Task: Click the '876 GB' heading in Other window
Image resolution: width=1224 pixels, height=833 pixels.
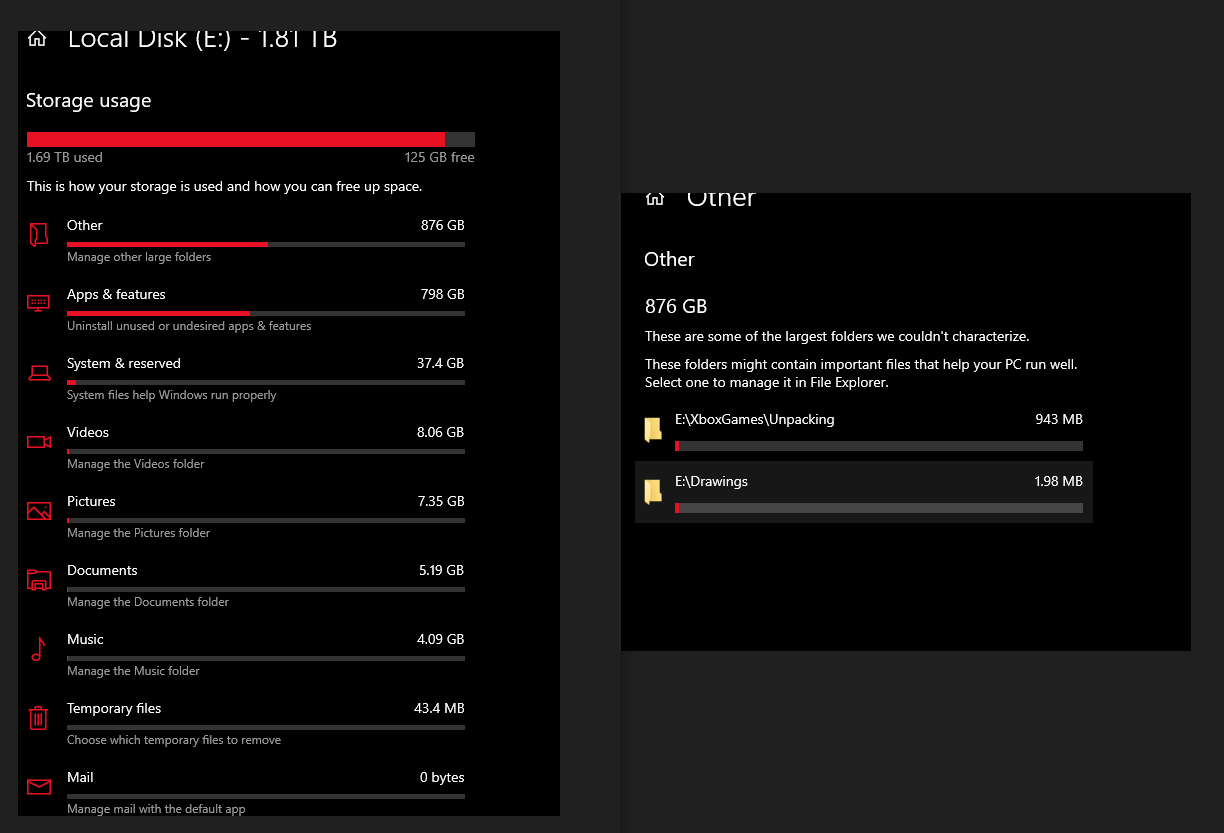Action: [x=676, y=306]
